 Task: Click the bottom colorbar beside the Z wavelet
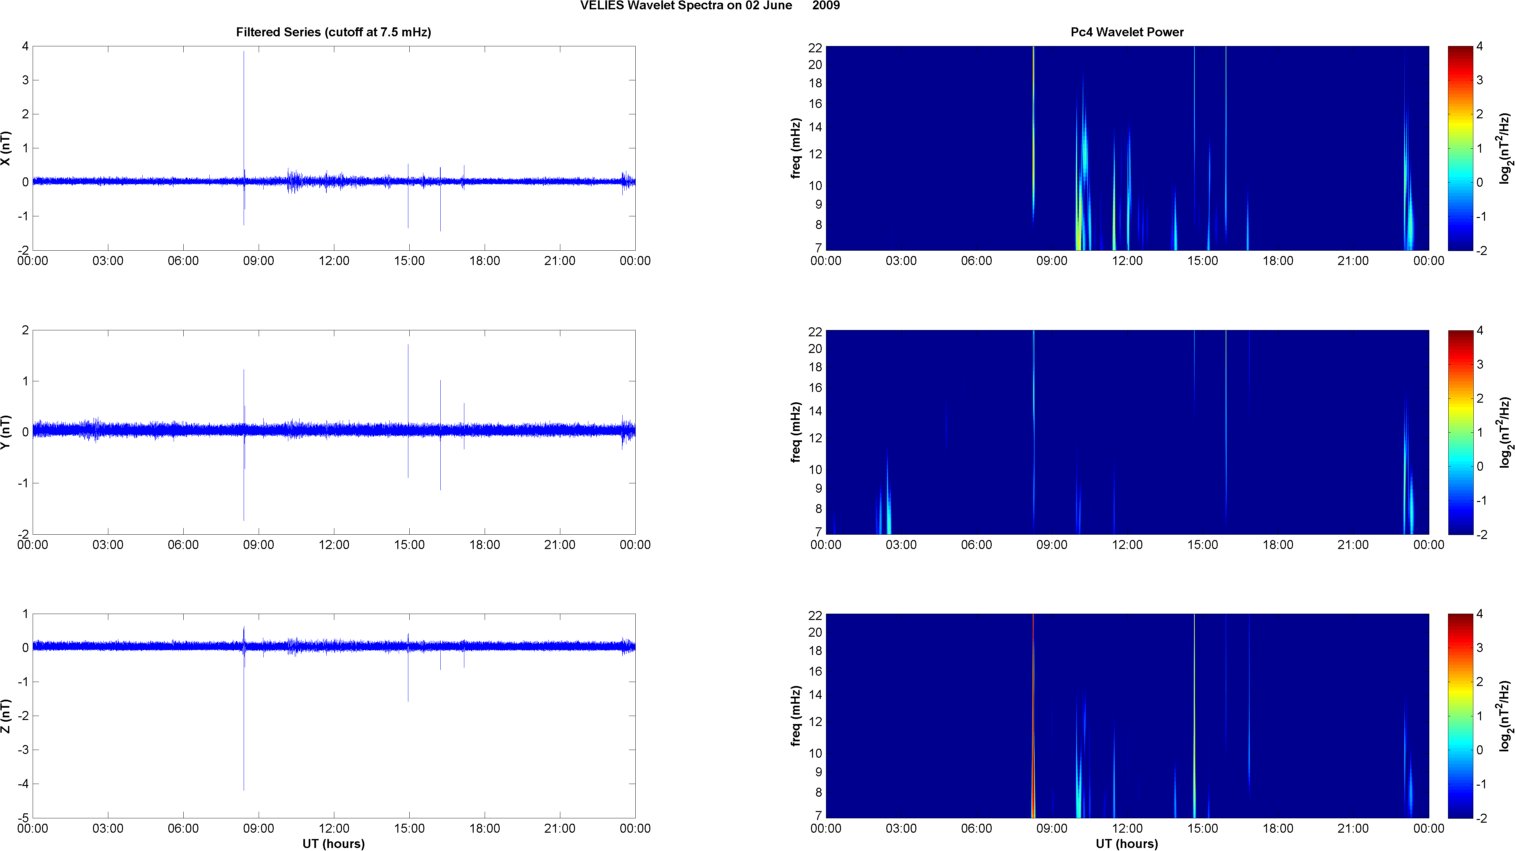tap(1460, 716)
